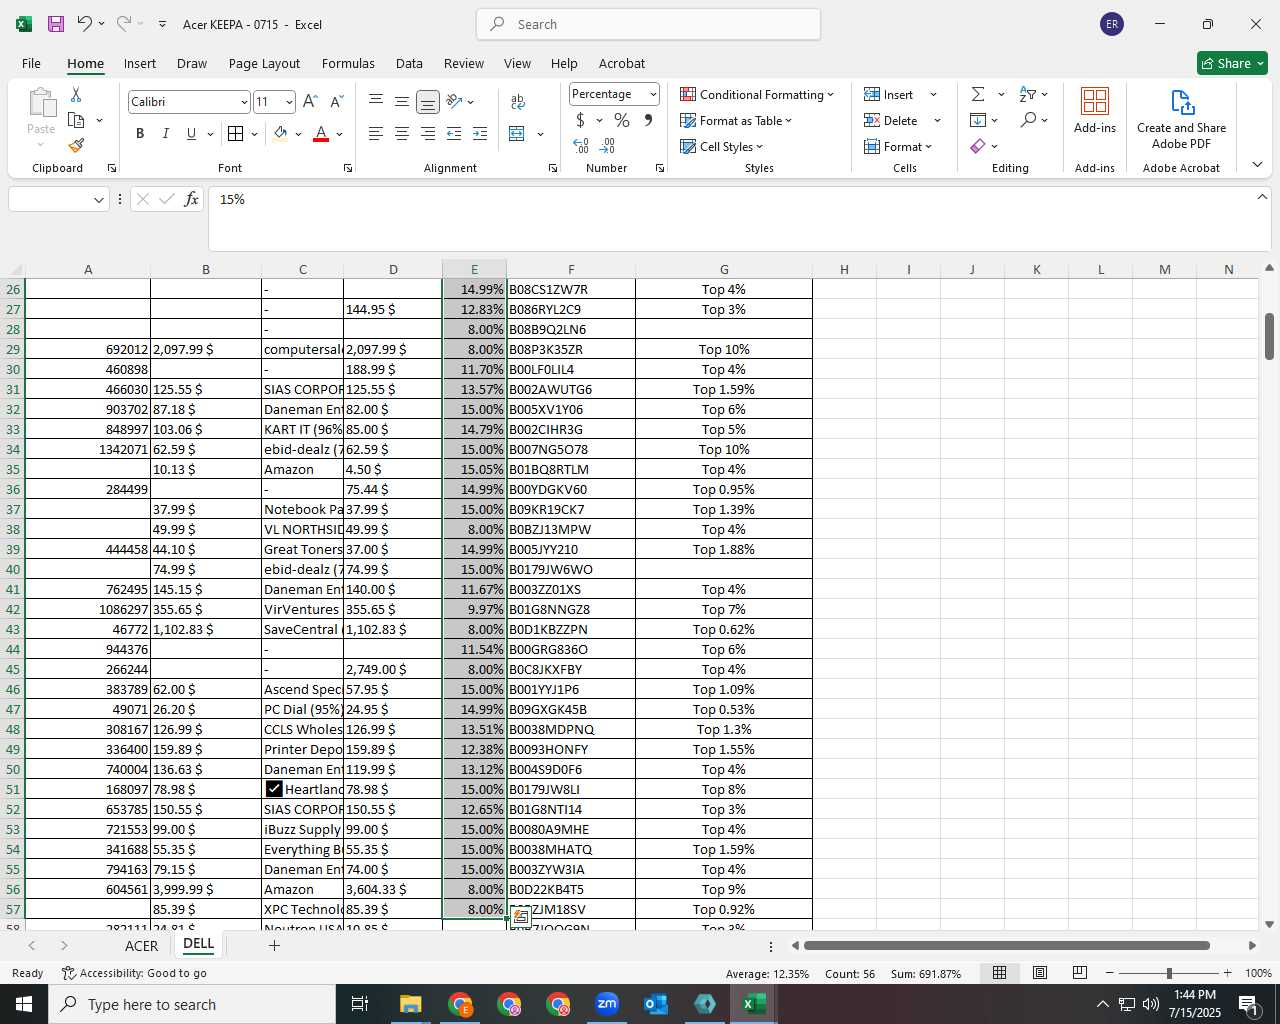Switch to the Insert ribbon tab
The width and height of the screenshot is (1280, 1024).
[140, 63]
